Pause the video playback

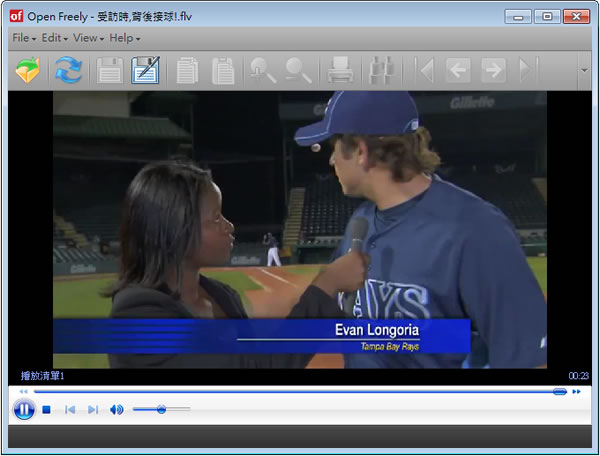tap(24, 409)
